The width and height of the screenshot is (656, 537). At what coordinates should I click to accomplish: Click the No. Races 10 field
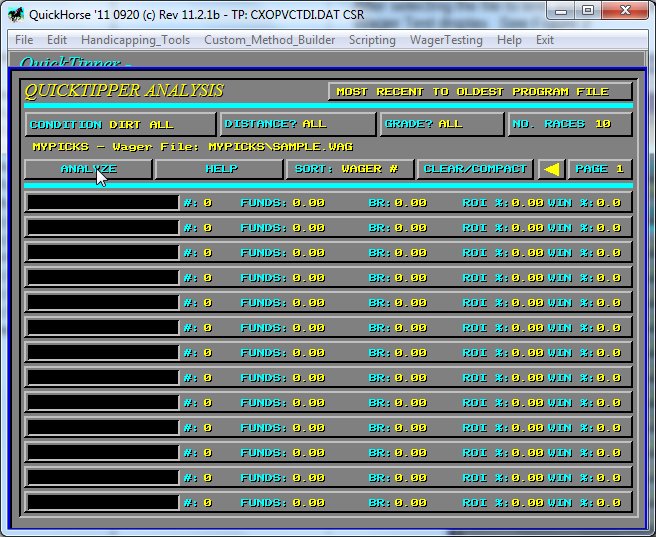coord(570,125)
